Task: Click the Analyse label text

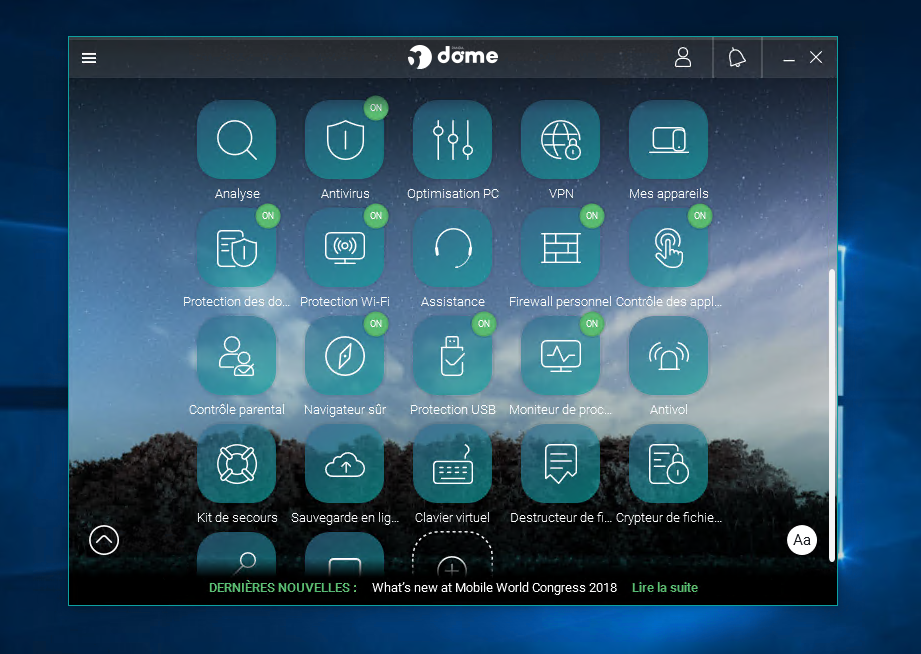Action: click(237, 193)
